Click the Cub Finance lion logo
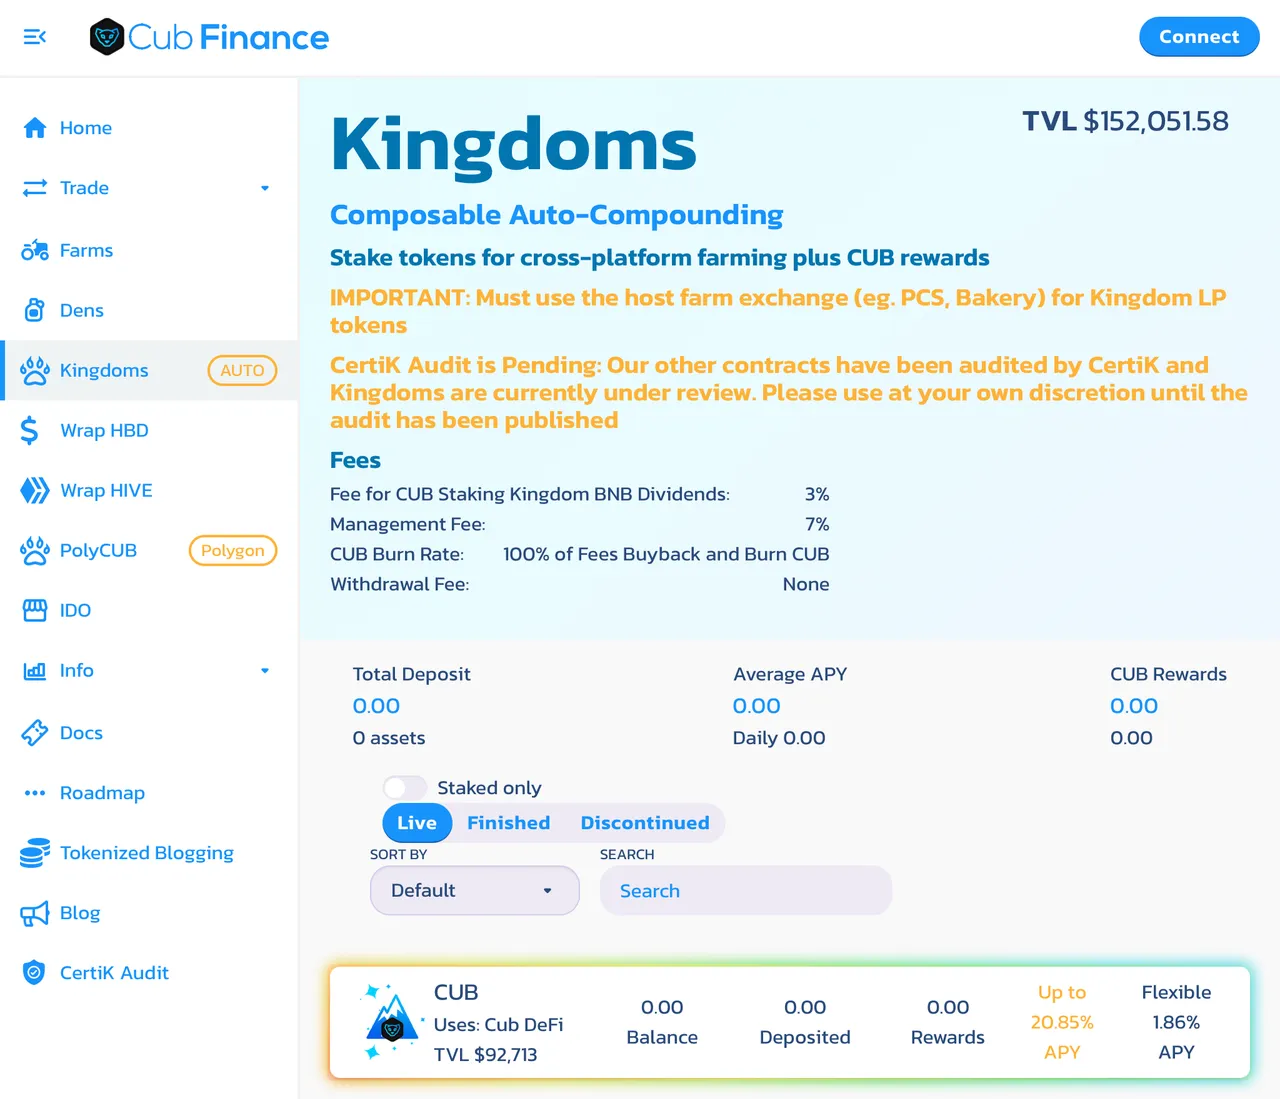The height and width of the screenshot is (1099, 1280). pyautogui.click(x=107, y=37)
